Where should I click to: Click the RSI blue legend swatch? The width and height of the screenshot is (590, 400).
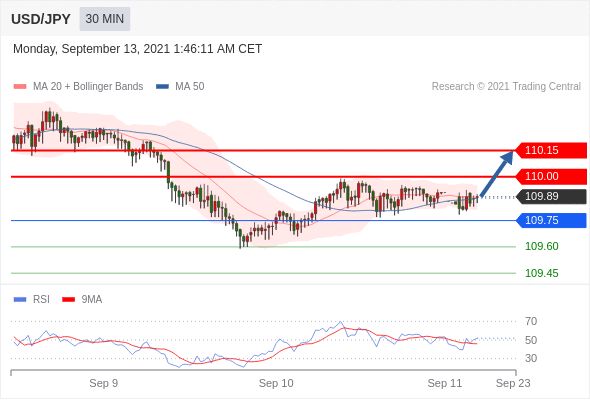pos(20,300)
